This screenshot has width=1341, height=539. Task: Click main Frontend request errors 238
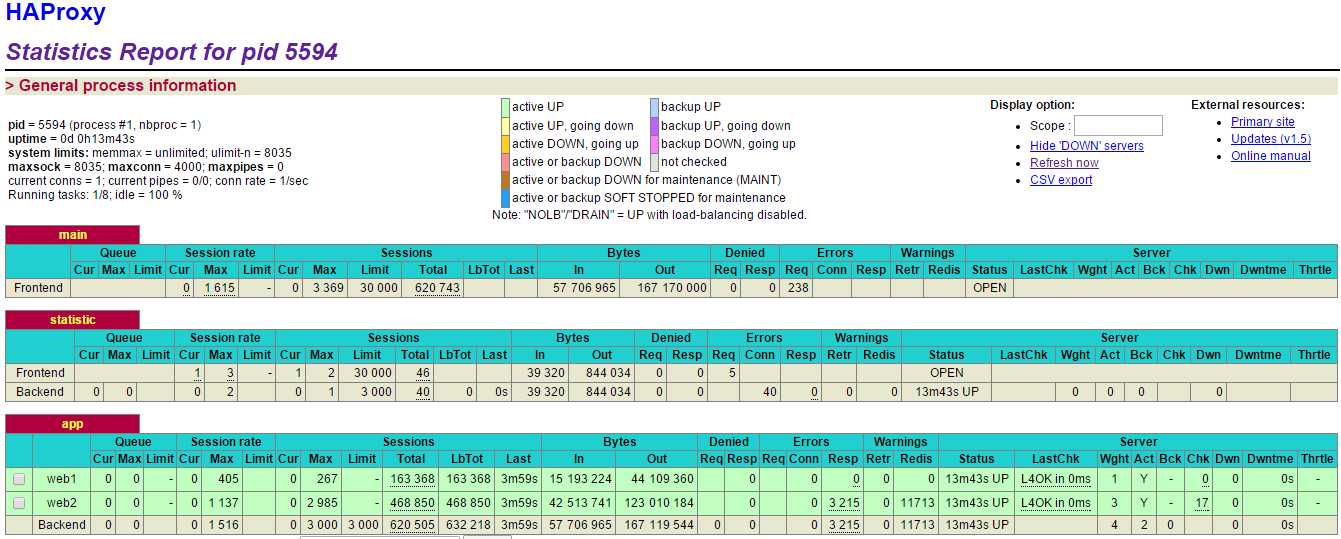797,288
